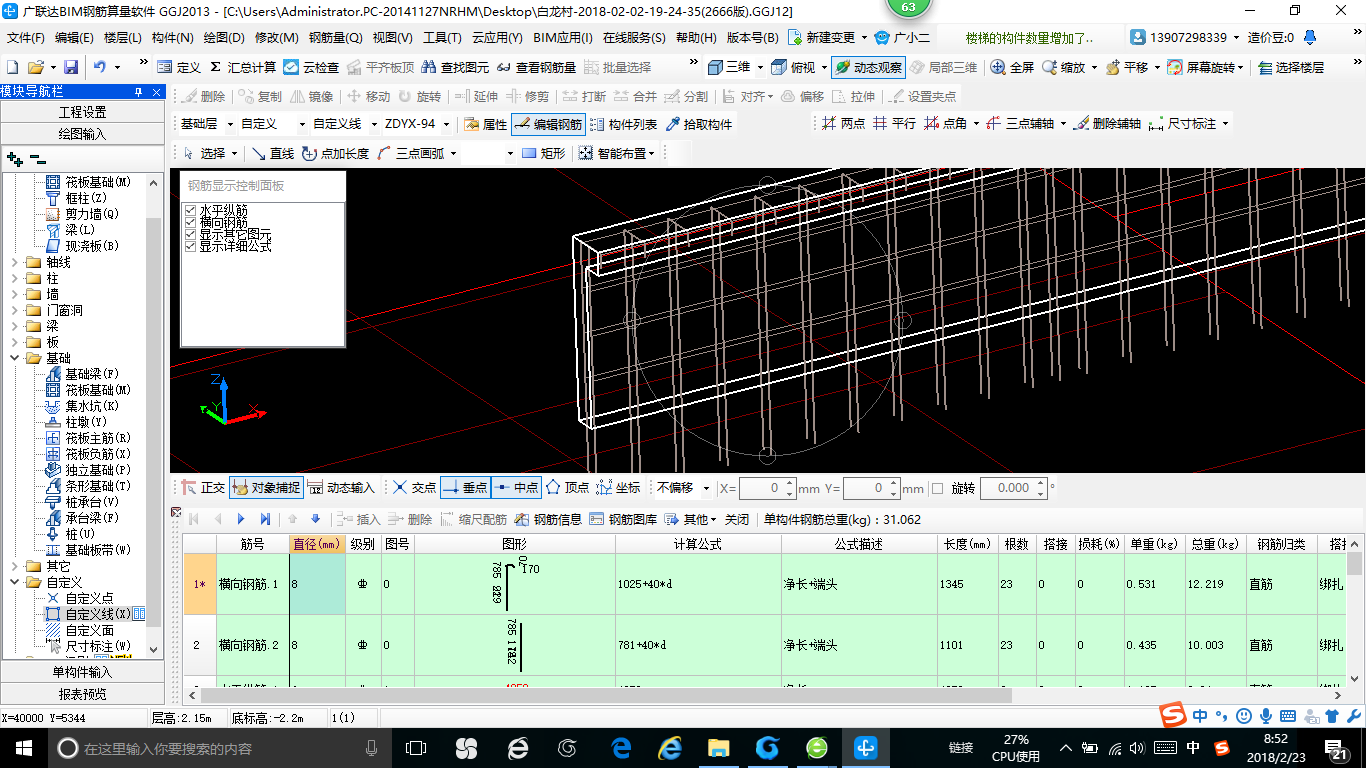Click 报表预览 report preview button
This screenshot has width=1366, height=768.
82,693
